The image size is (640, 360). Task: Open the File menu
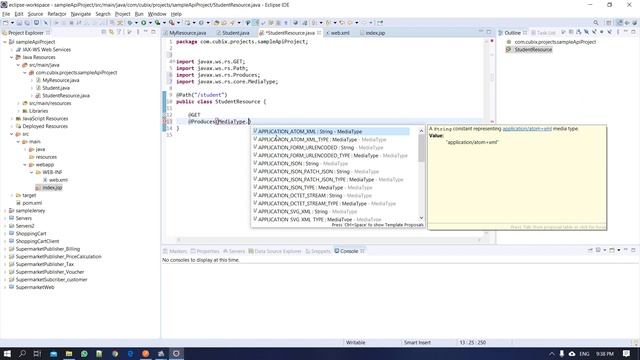[x=6, y=14]
